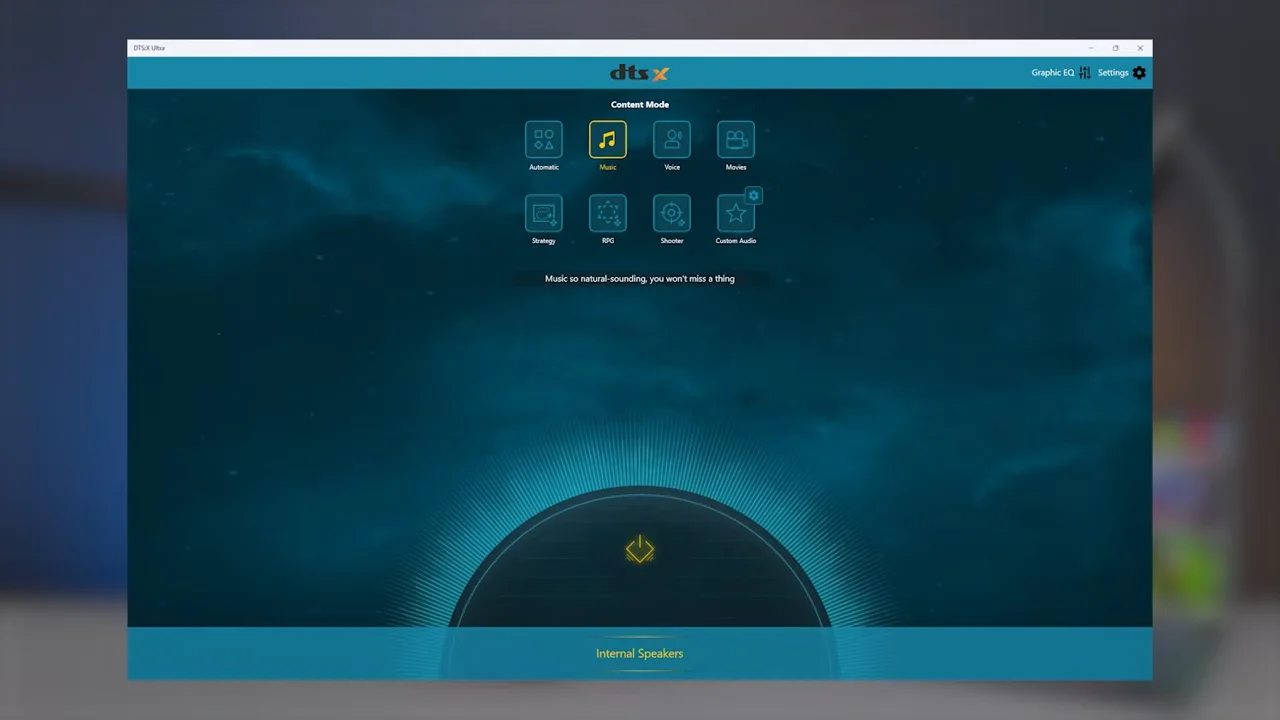Pick the RPG mode icon
The width and height of the screenshot is (1280, 720).
(x=608, y=213)
